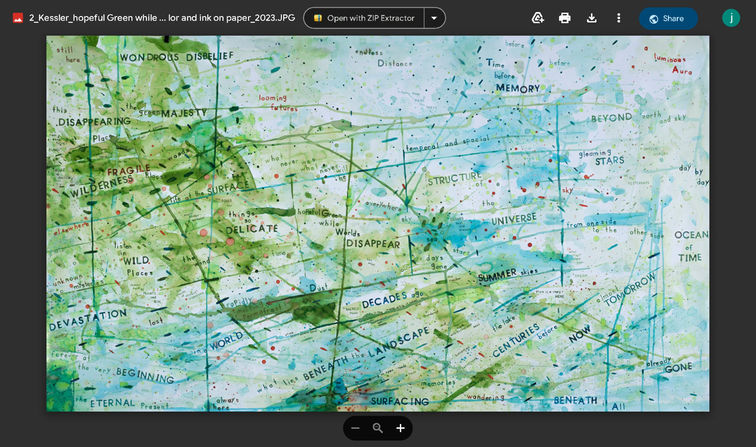The width and height of the screenshot is (756, 447).
Task: Click the word UNIVERSE in the artwork
Action: 513,219
